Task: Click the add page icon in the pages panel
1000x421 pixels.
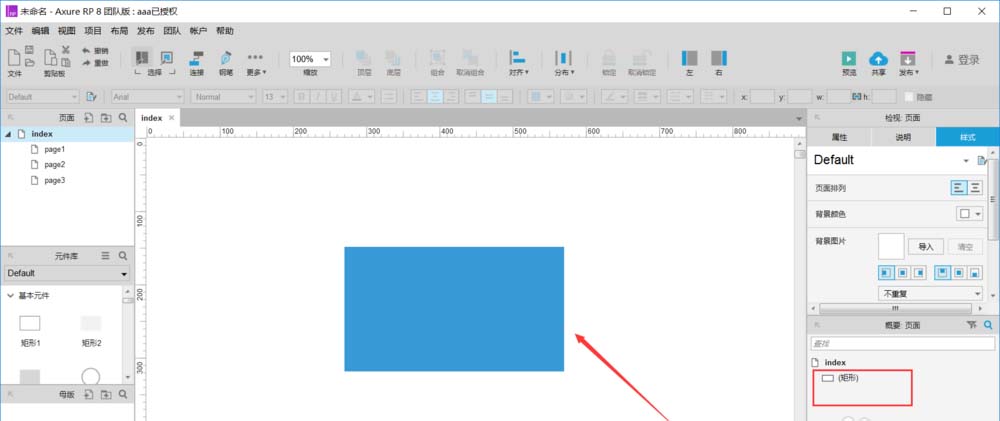Action: coord(89,118)
